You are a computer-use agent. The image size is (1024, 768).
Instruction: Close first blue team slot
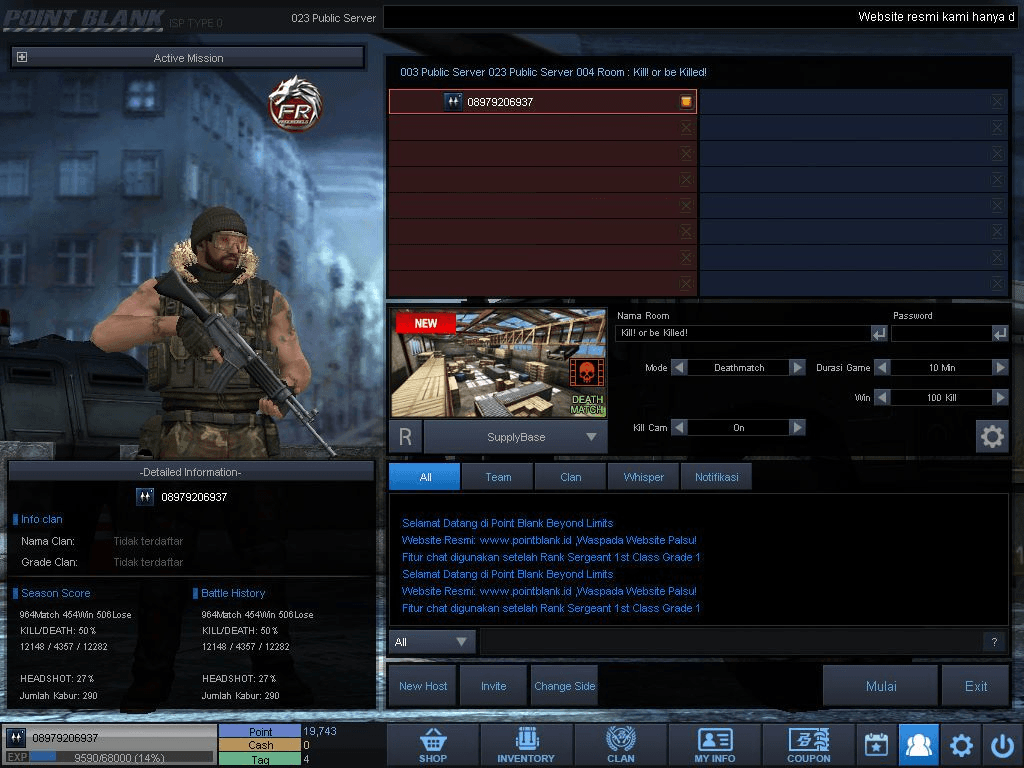[x=997, y=101]
